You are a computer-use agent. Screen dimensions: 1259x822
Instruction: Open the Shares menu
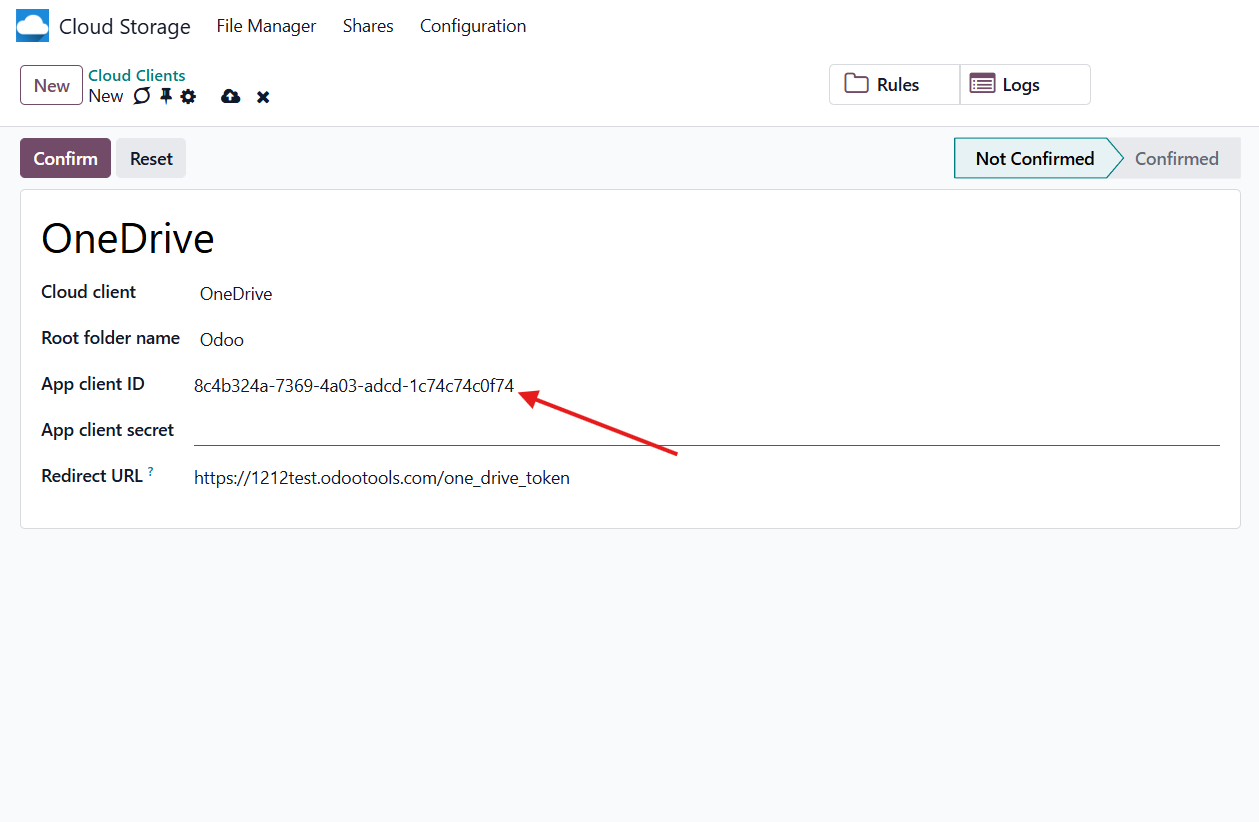(x=368, y=26)
